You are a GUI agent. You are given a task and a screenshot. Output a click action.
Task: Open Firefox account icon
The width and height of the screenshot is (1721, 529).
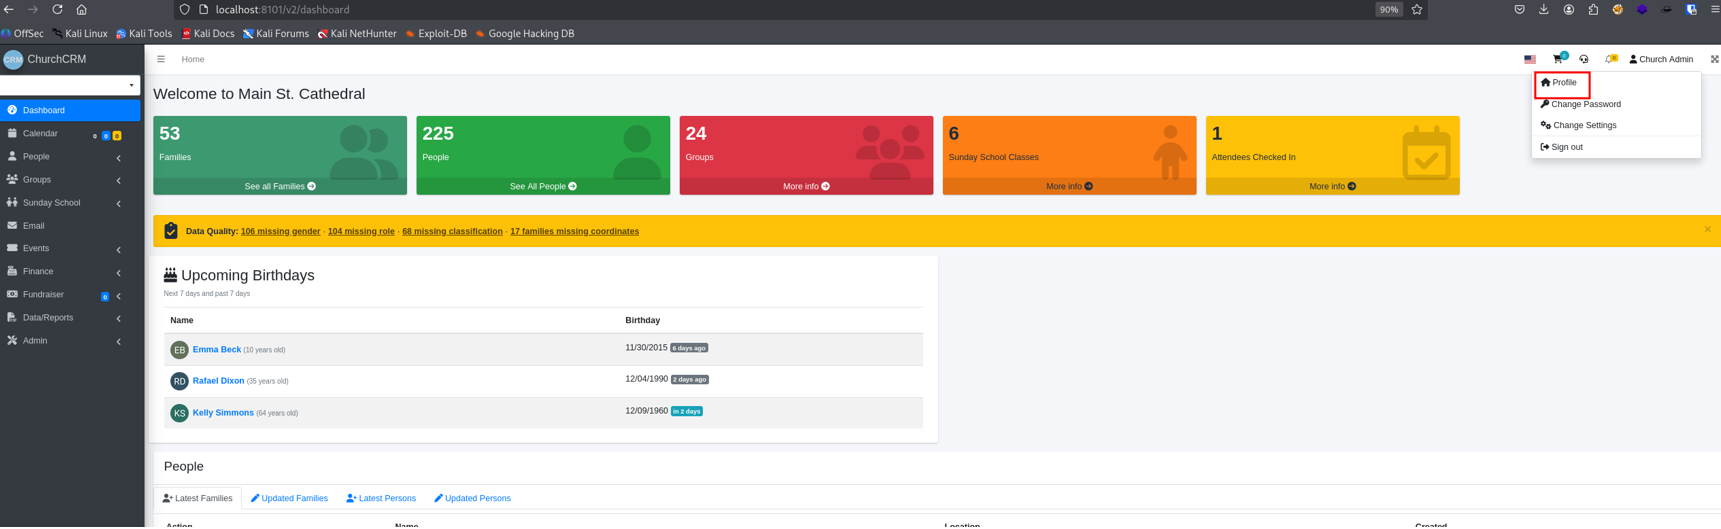coord(1569,9)
